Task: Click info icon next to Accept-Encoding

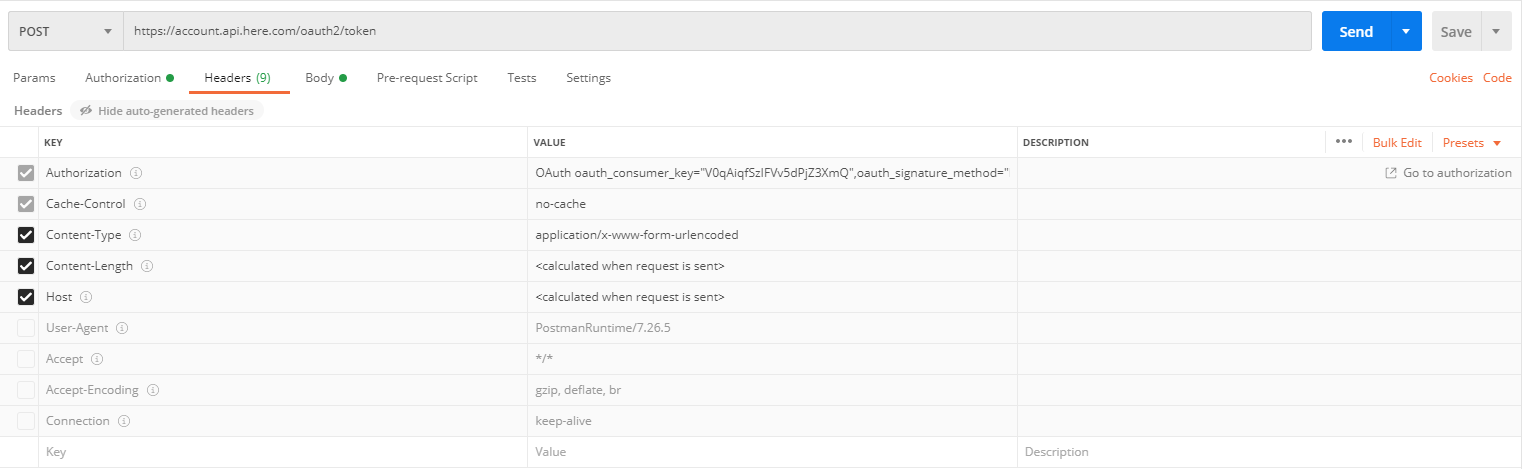Action: 153,390
